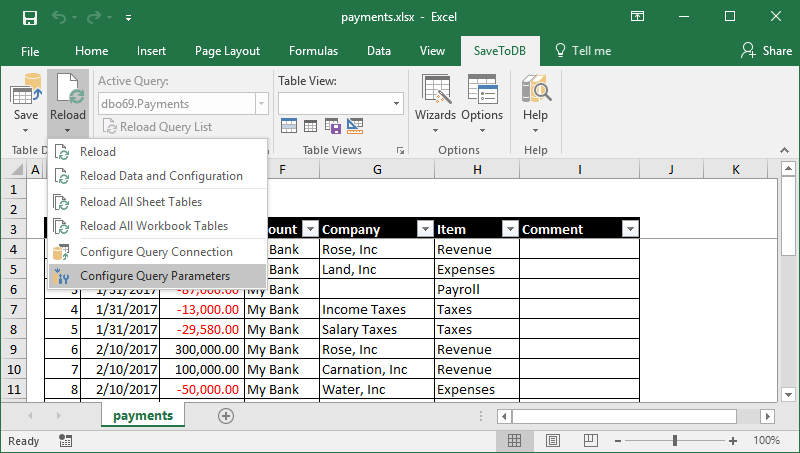The image size is (800, 453).
Task: Select Reload All Sheet Tables
Action: 158,202
